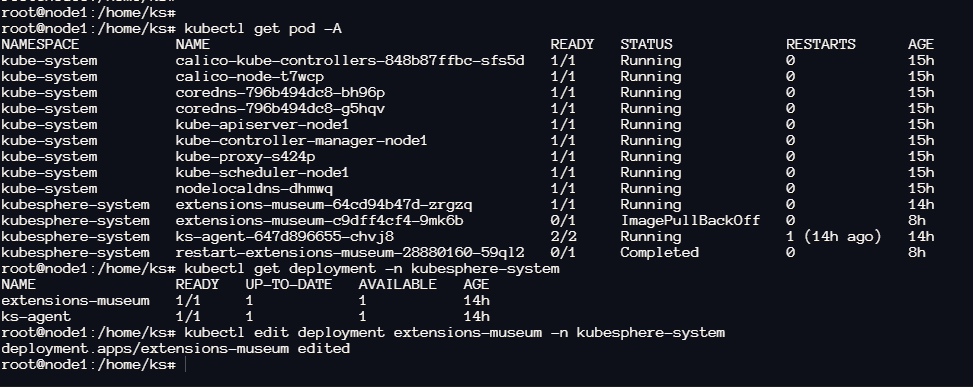Click the 1 (14h ago) restarts value
973x387 pixels.
833,237
